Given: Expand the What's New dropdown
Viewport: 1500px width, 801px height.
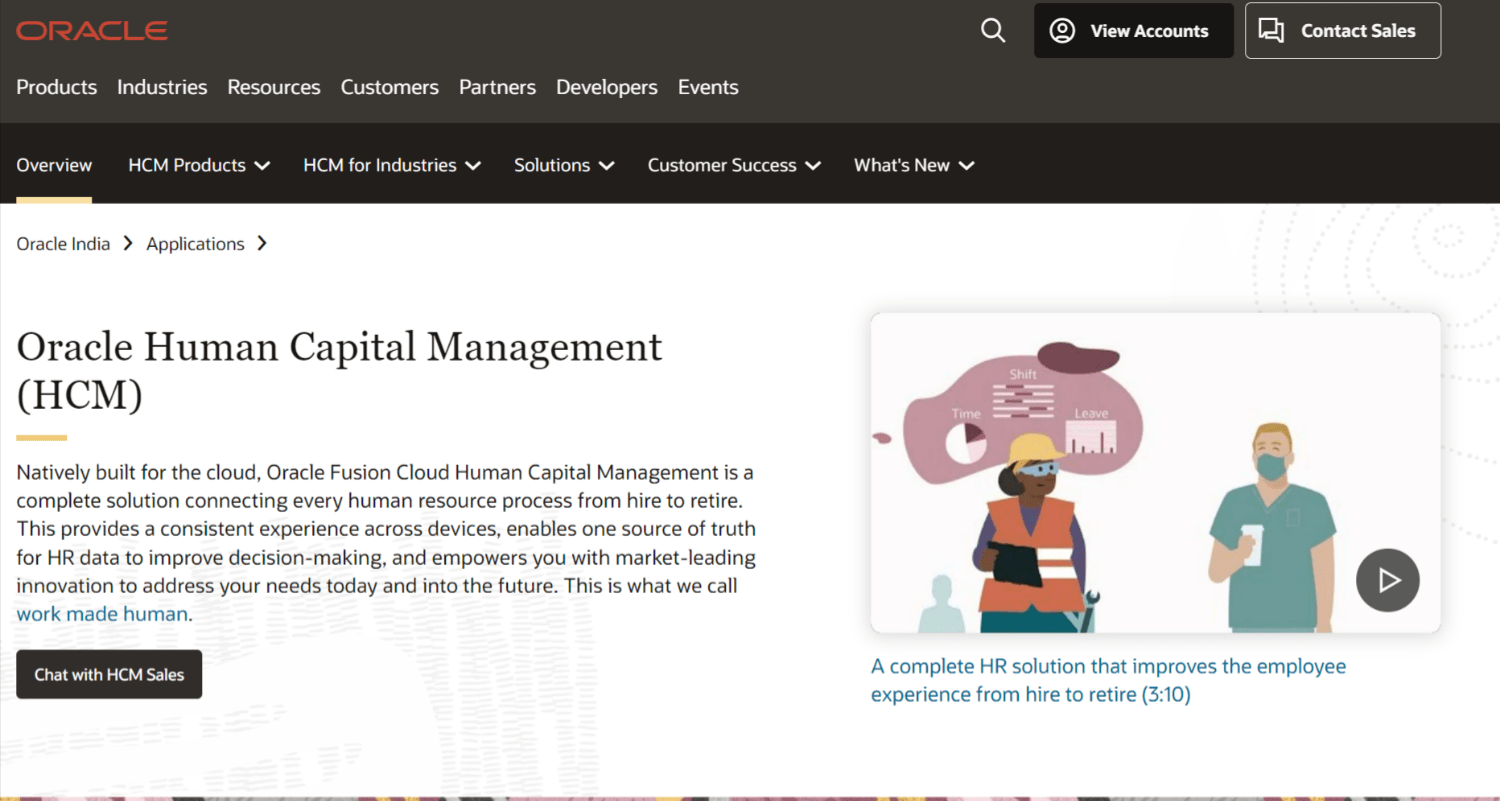Looking at the screenshot, I should point(914,165).
